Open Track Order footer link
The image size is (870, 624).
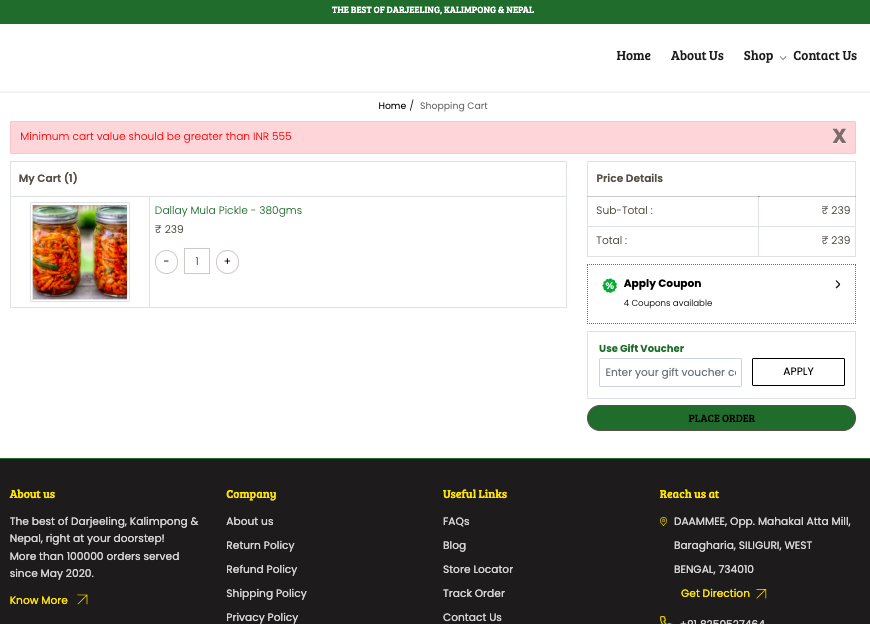(473, 593)
